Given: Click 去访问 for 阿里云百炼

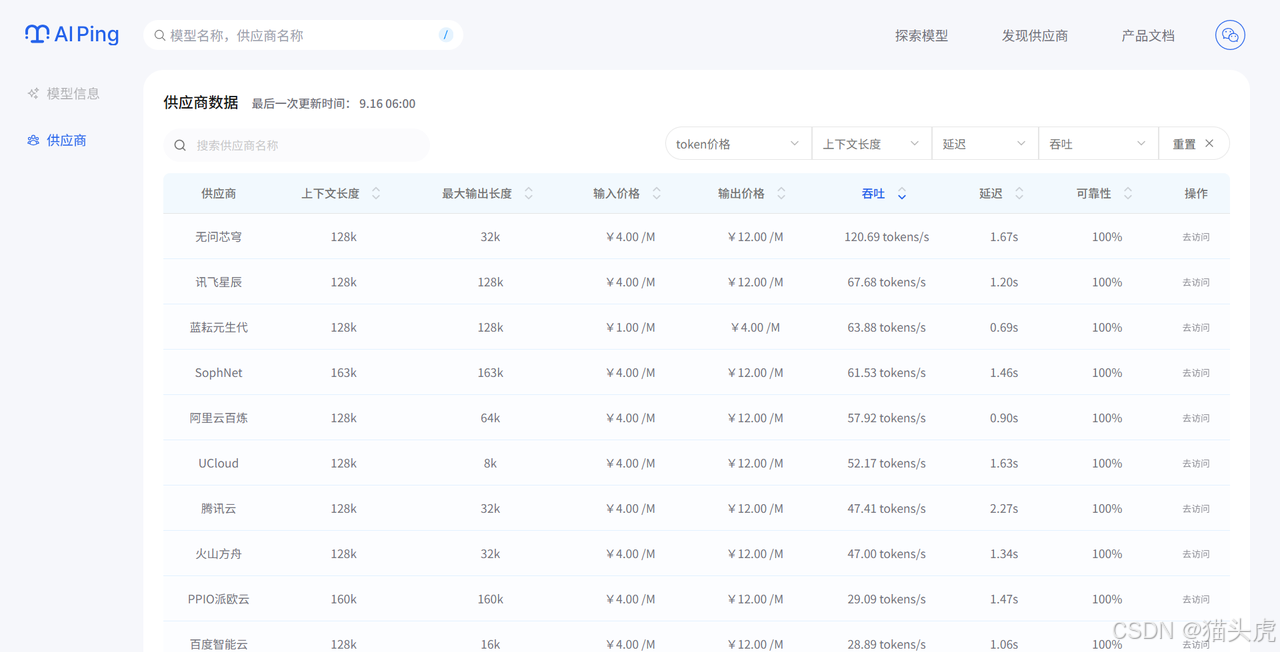Looking at the screenshot, I should (x=1196, y=418).
